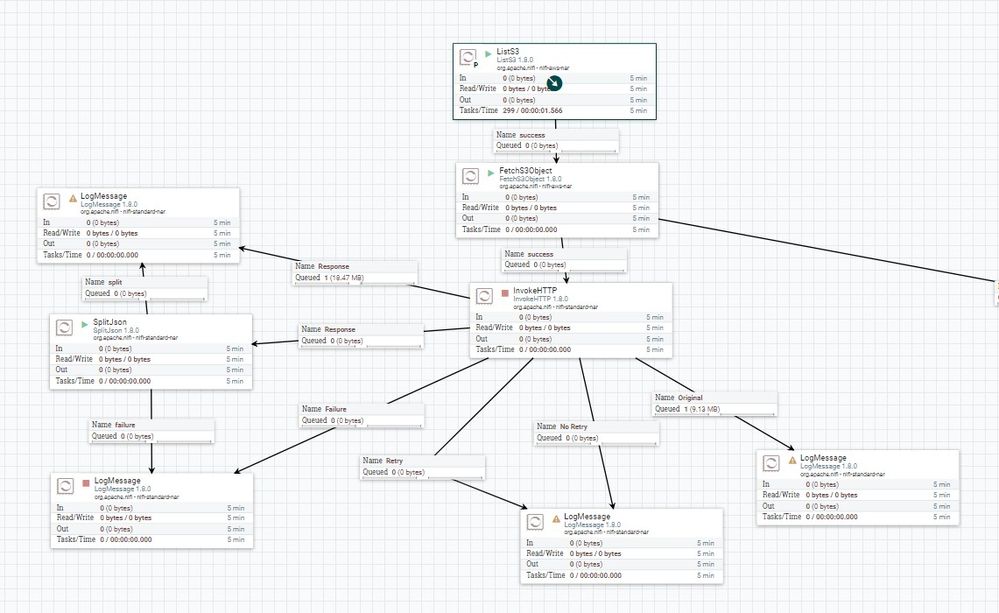Click the warning triangle on the top-left LogMessage
Viewport: 999px width, 613px height.
(x=73, y=198)
